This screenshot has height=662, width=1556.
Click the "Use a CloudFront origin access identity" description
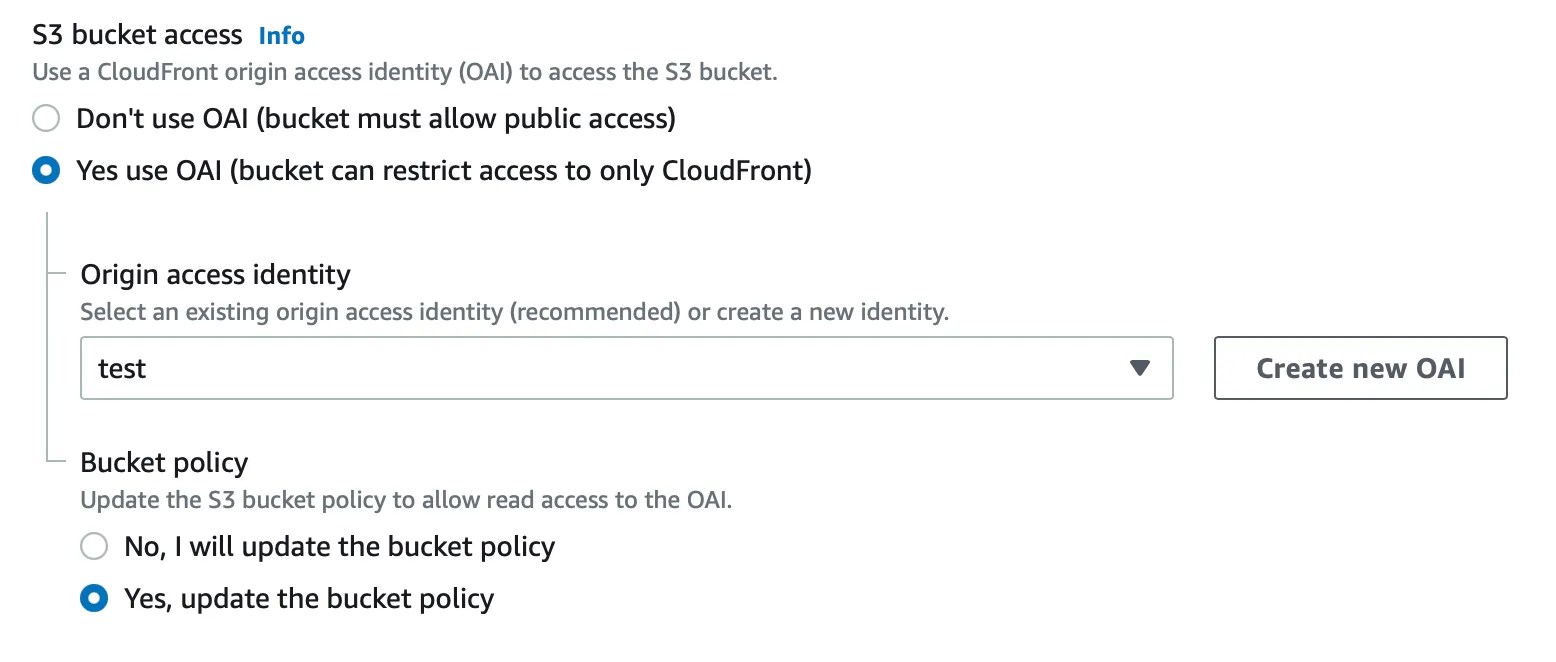[404, 72]
